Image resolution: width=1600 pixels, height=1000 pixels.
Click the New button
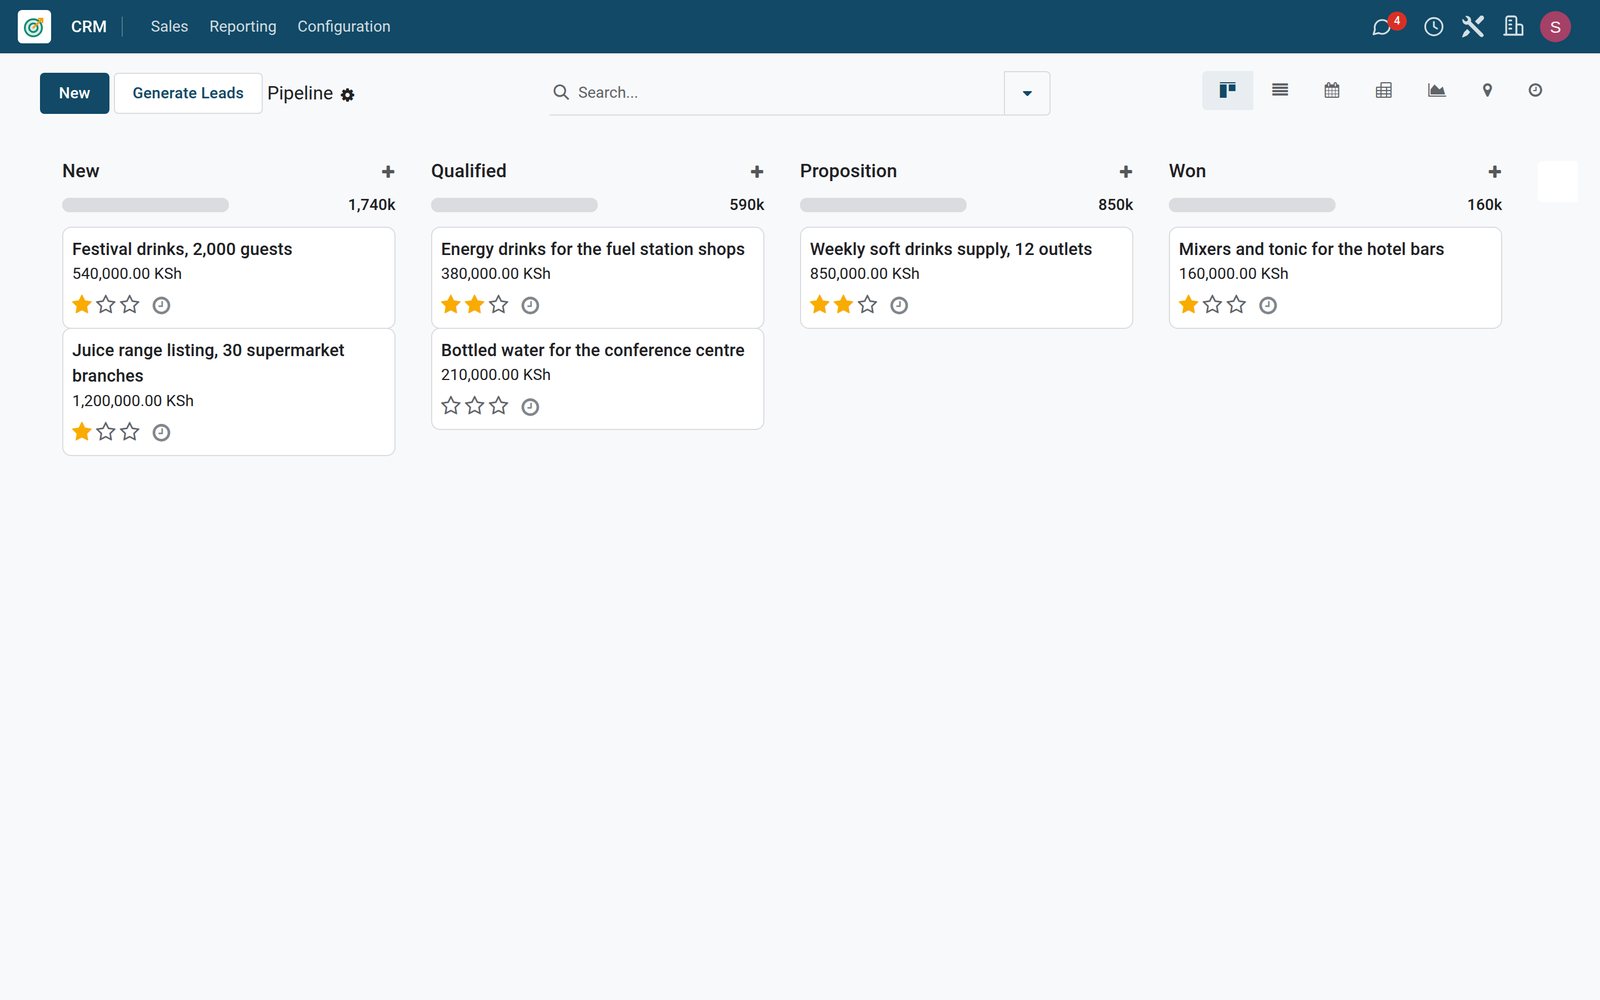point(75,93)
